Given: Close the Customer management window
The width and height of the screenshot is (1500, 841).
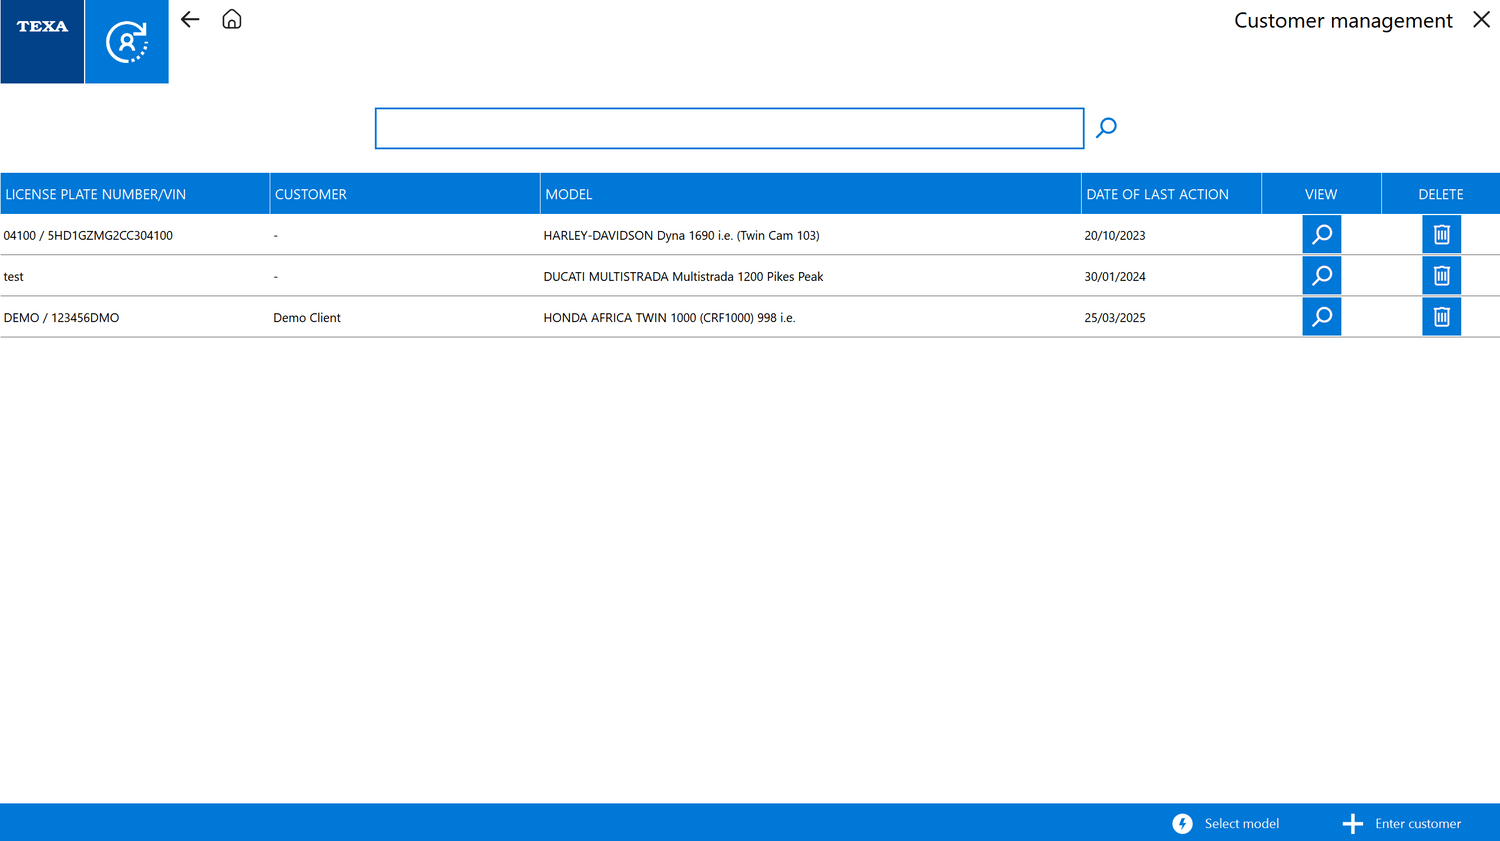Looking at the screenshot, I should point(1481,20).
